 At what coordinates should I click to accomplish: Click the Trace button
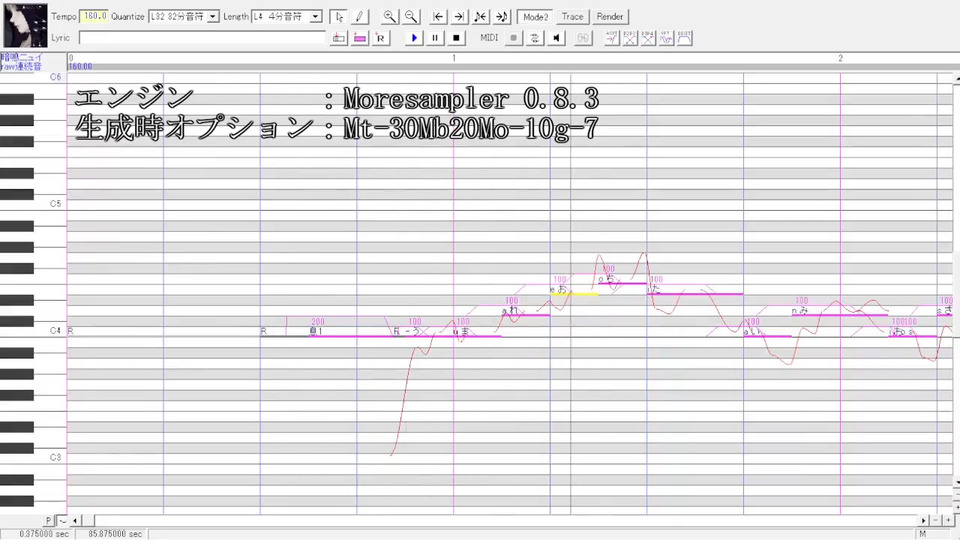(572, 17)
